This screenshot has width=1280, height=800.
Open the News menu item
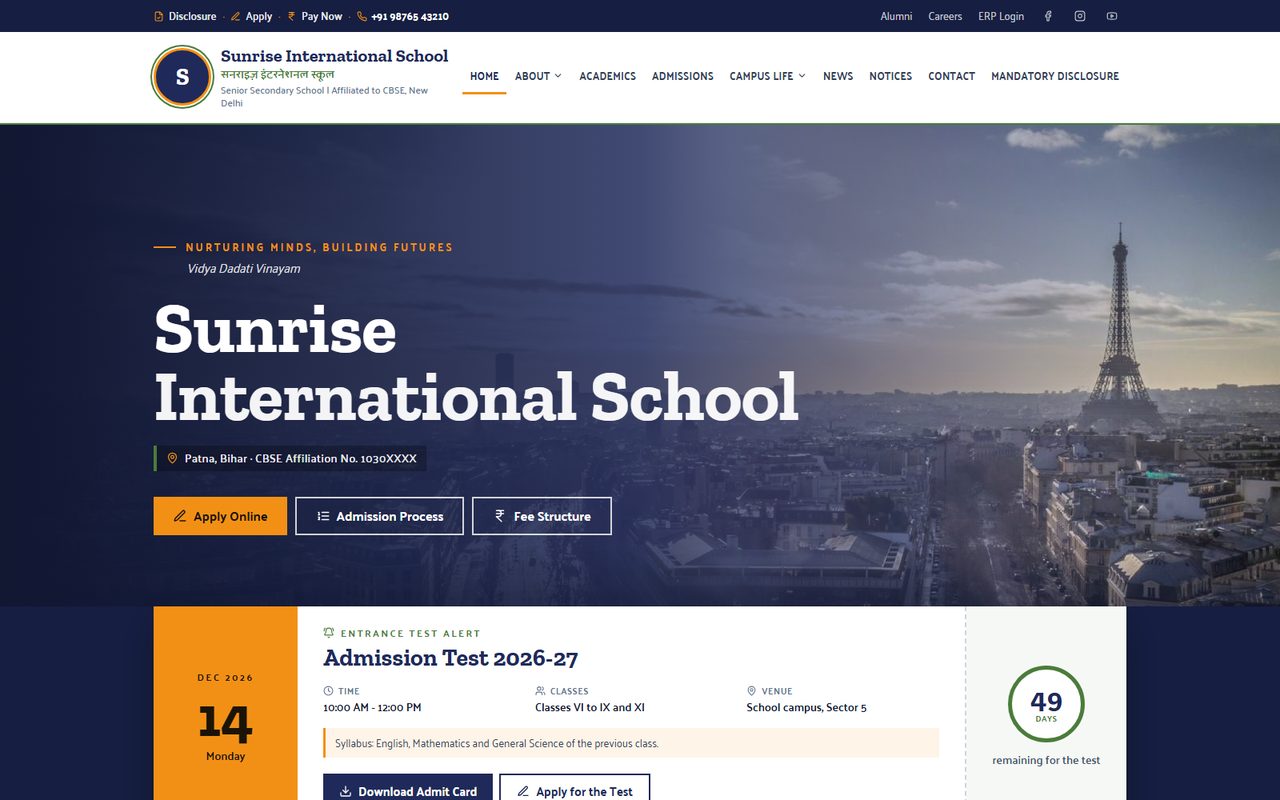pyautogui.click(x=838, y=76)
